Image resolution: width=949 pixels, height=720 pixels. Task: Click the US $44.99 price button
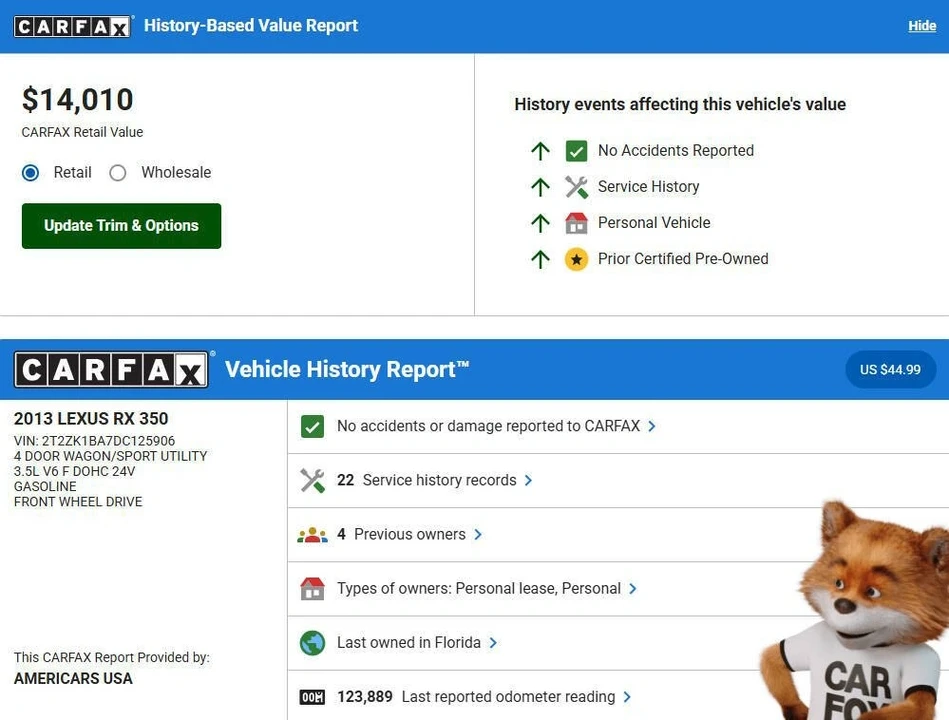(890, 370)
